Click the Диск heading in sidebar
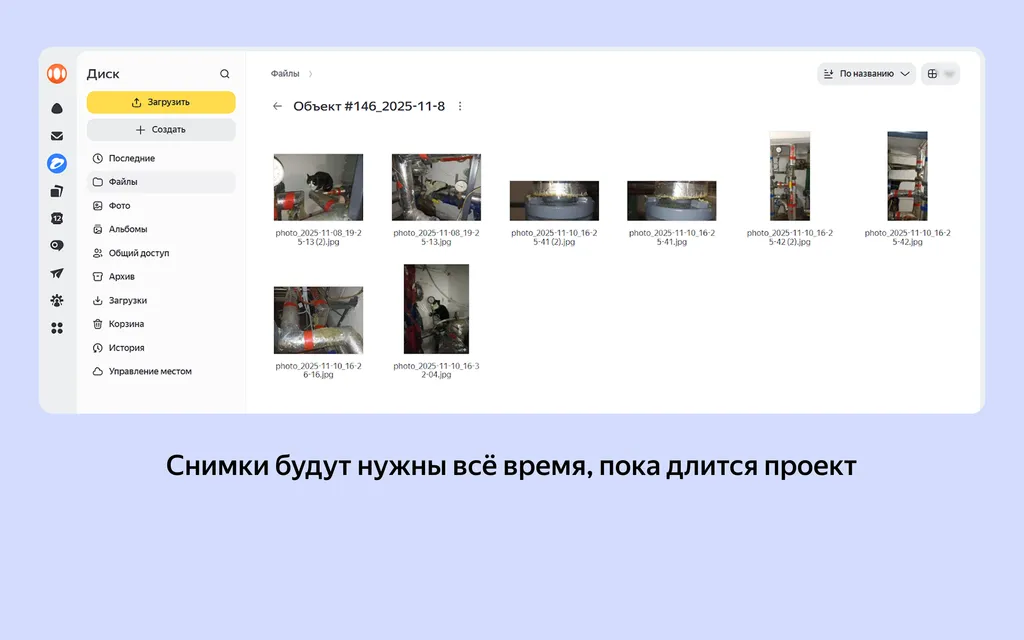 point(103,74)
